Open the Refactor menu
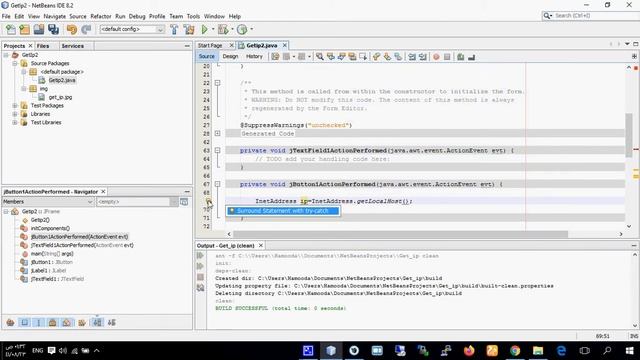Image resolution: width=640 pixels, height=360 pixels. coord(101,16)
